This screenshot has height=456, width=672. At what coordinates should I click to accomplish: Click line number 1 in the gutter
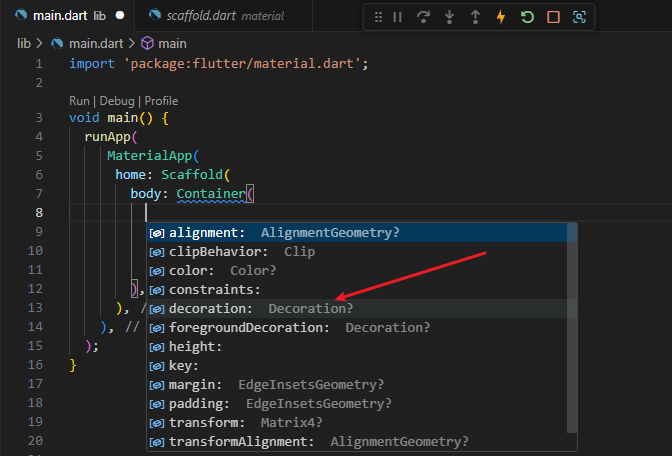click(x=39, y=64)
